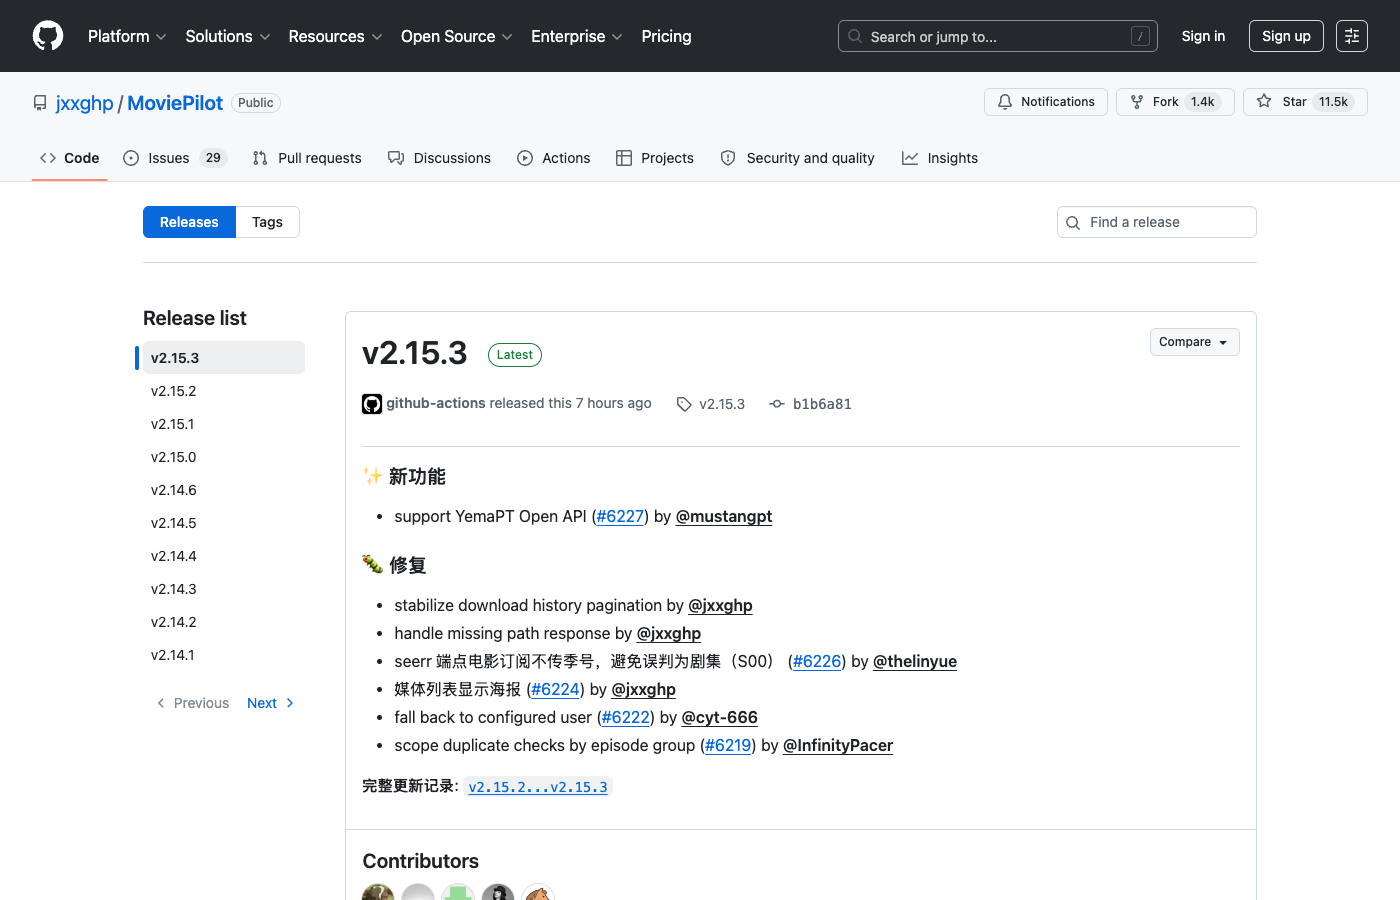Expand the Resources menu

pos(335,36)
